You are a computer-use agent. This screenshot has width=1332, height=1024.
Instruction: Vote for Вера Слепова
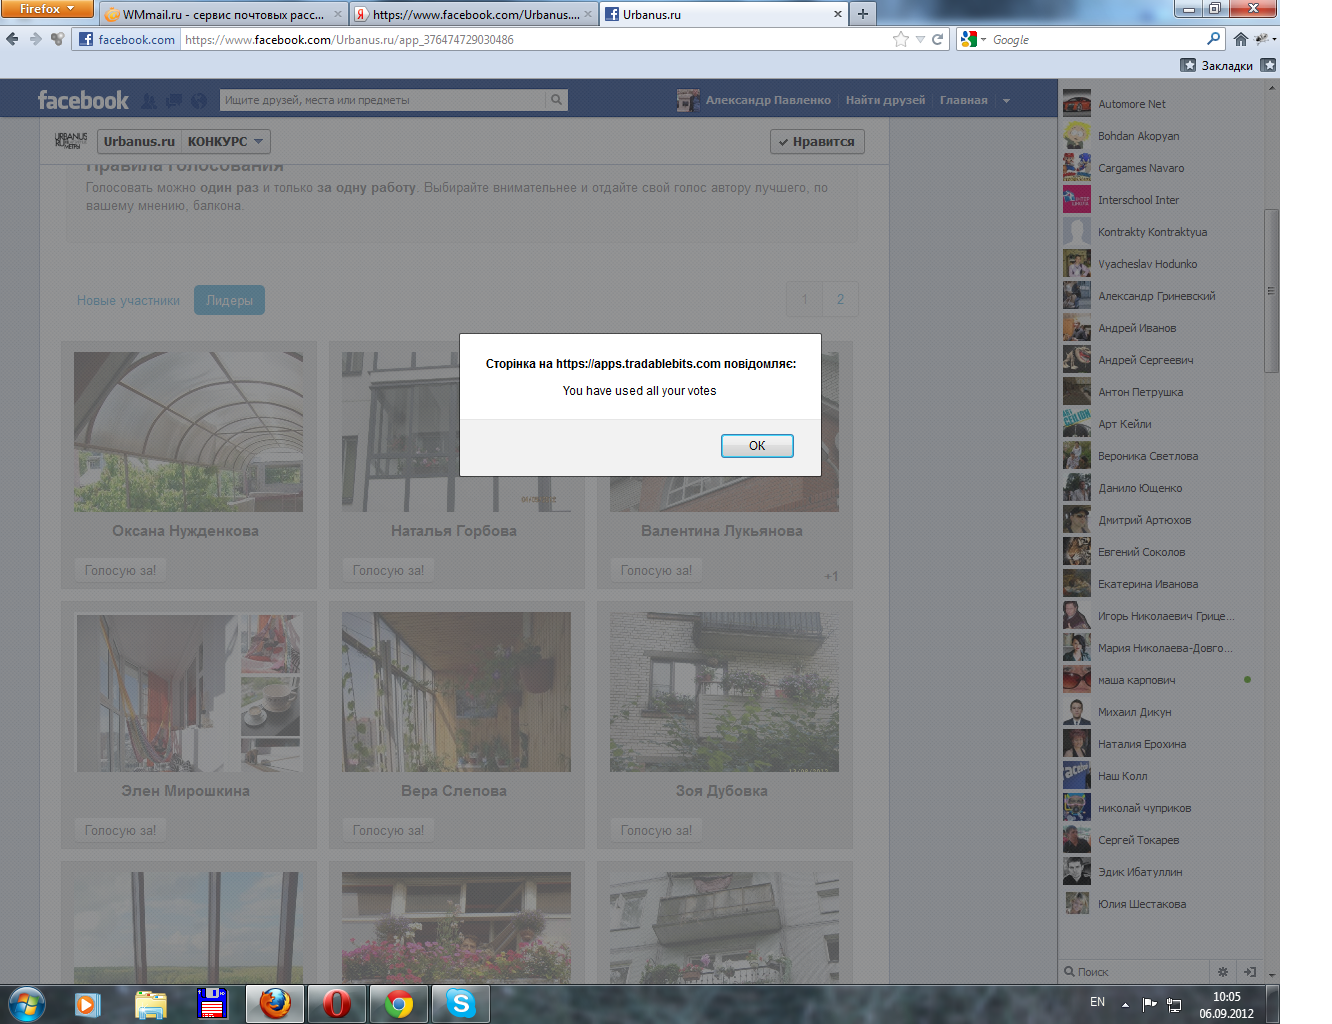point(388,830)
